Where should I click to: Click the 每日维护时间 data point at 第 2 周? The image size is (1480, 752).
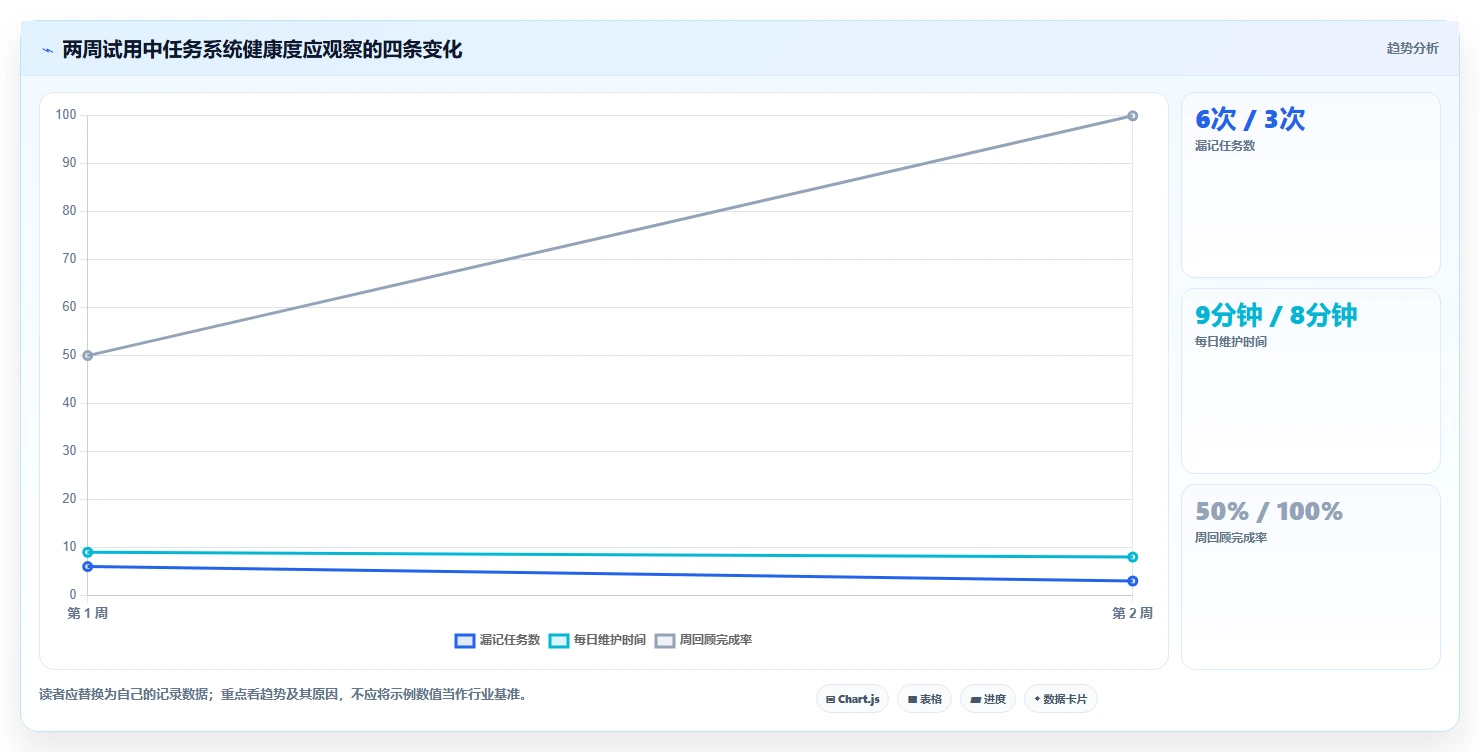coord(1132,557)
